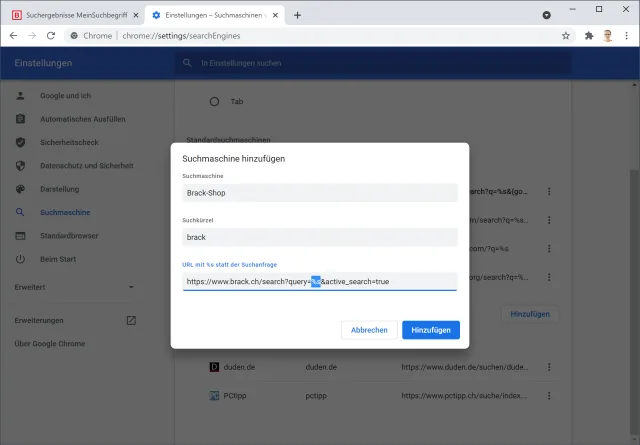Focus the Suchkürzel text field
This screenshot has height=445, width=640.
[319, 237]
